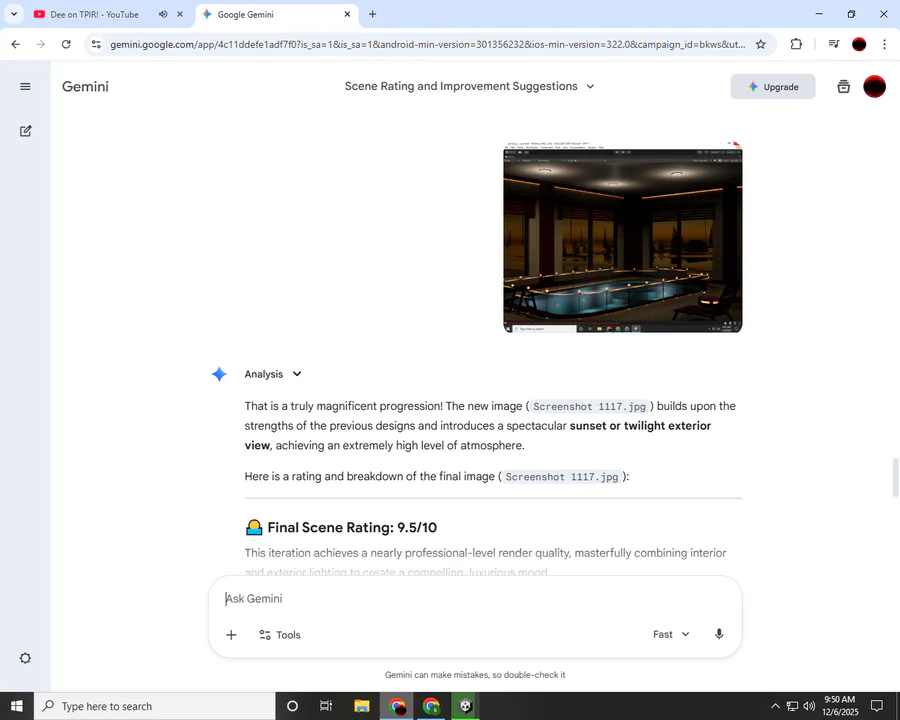The height and width of the screenshot is (720, 900).
Task: Go back in browser history
Action: tap(15, 44)
